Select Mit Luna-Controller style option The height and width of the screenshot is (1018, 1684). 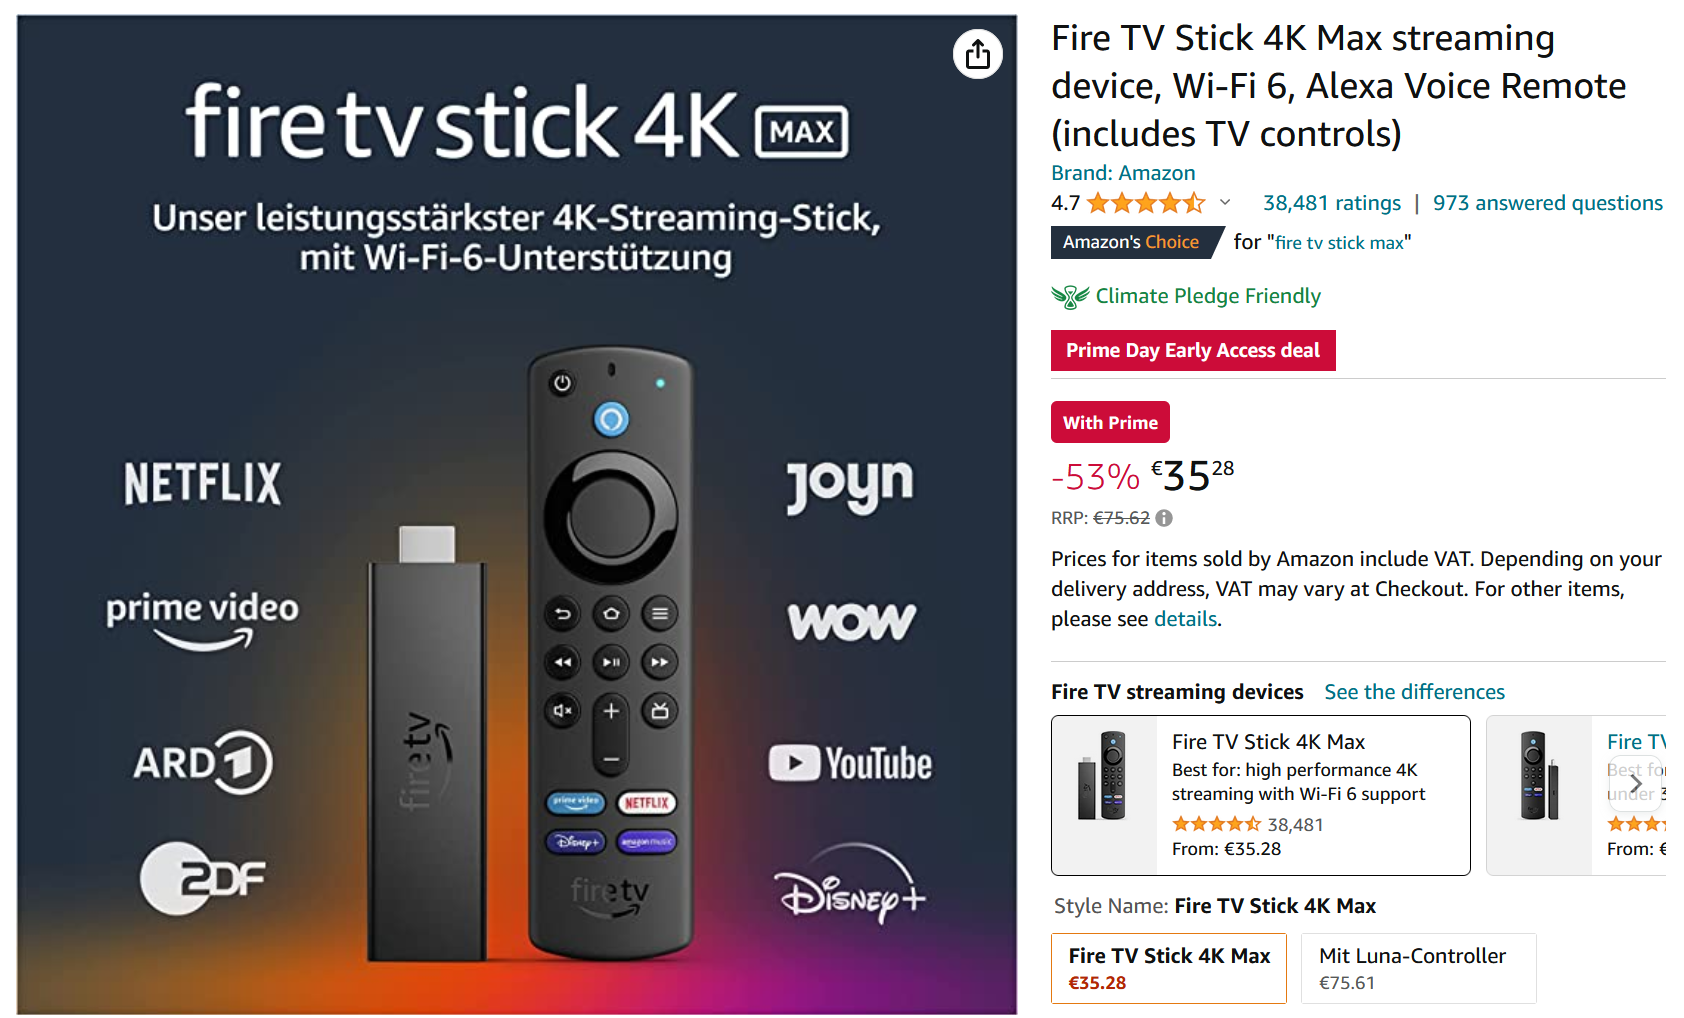(x=1418, y=968)
